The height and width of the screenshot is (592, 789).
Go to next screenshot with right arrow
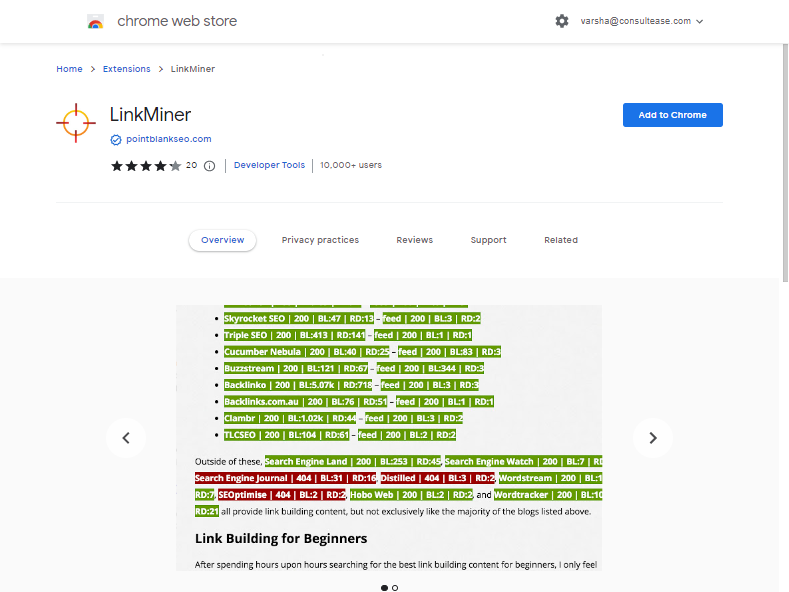coord(653,438)
